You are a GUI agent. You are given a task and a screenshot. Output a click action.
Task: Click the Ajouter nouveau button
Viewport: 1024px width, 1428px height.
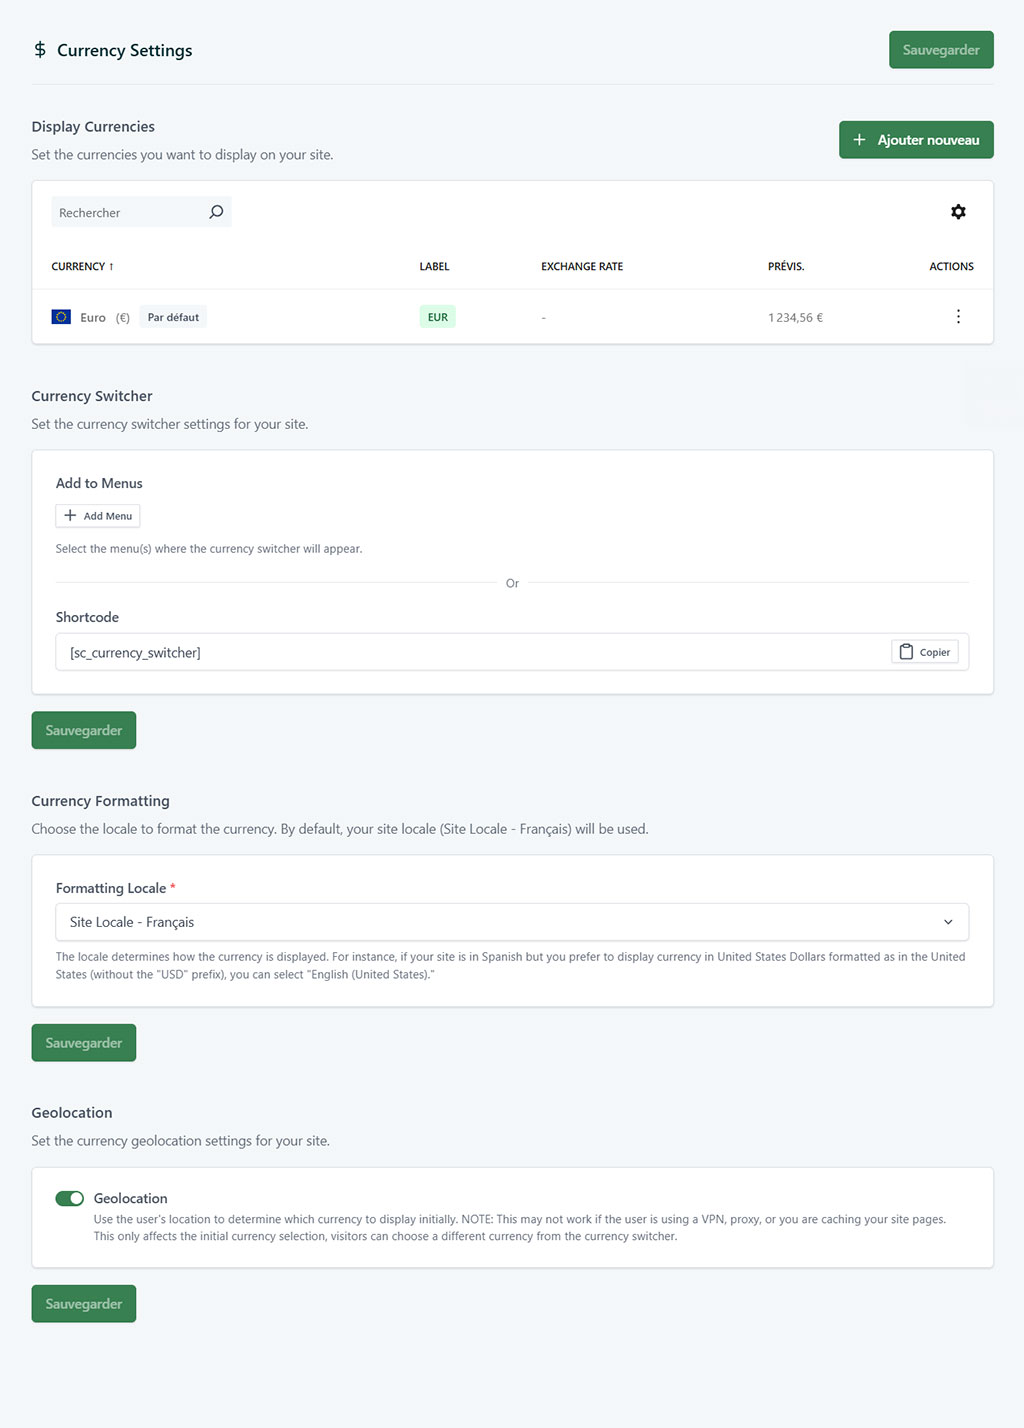915,139
